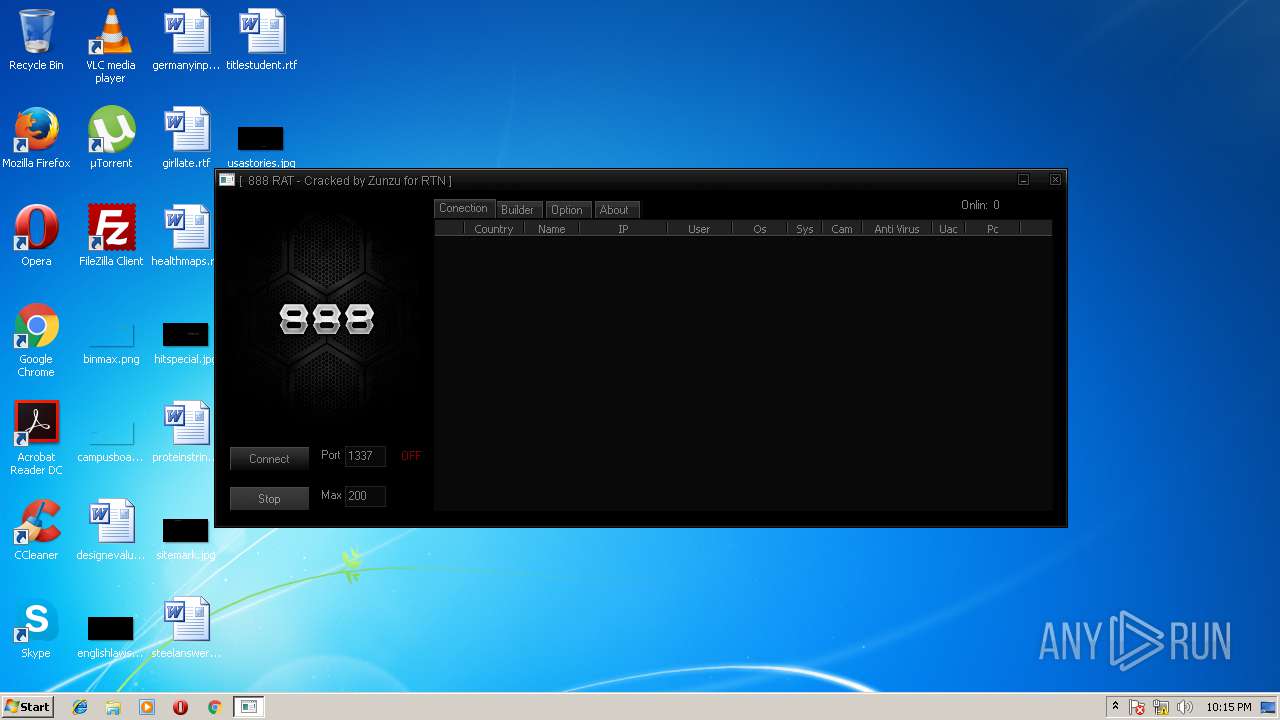Sort by Country column header

point(494,229)
